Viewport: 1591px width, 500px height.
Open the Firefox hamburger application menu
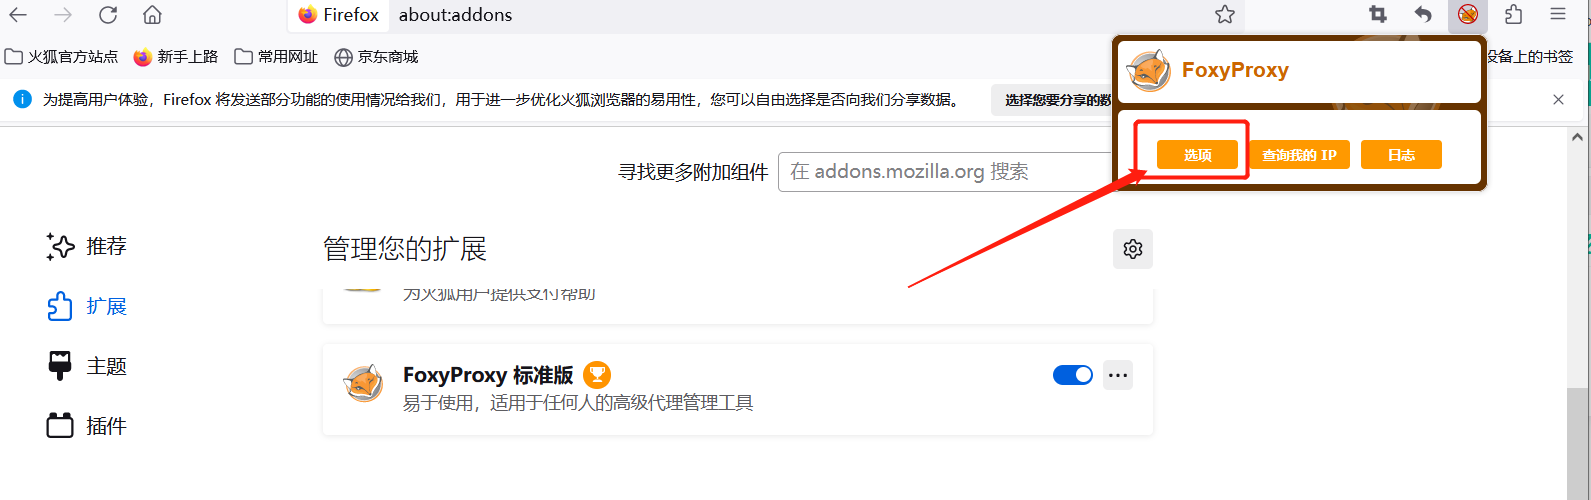1558,15
